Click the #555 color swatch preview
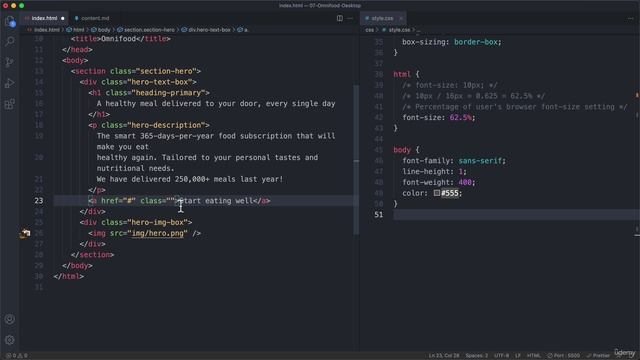The width and height of the screenshot is (640, 360). [x=437, y=193]
